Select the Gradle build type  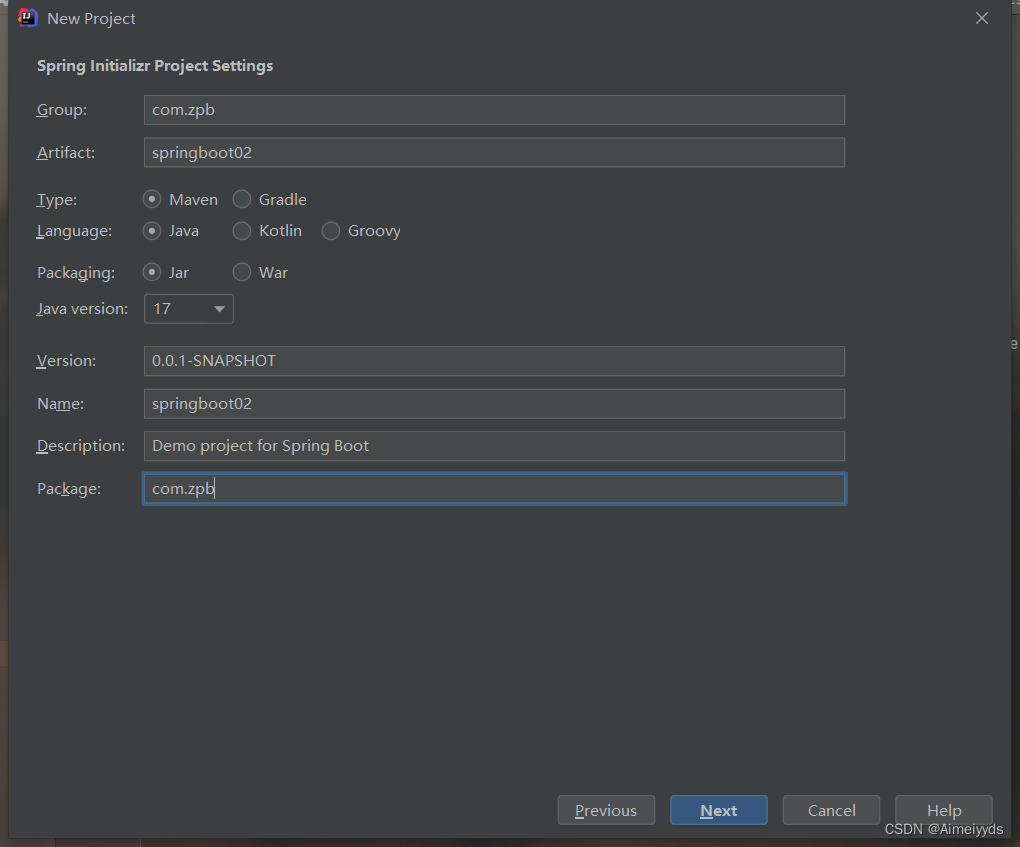click(241, 199)
